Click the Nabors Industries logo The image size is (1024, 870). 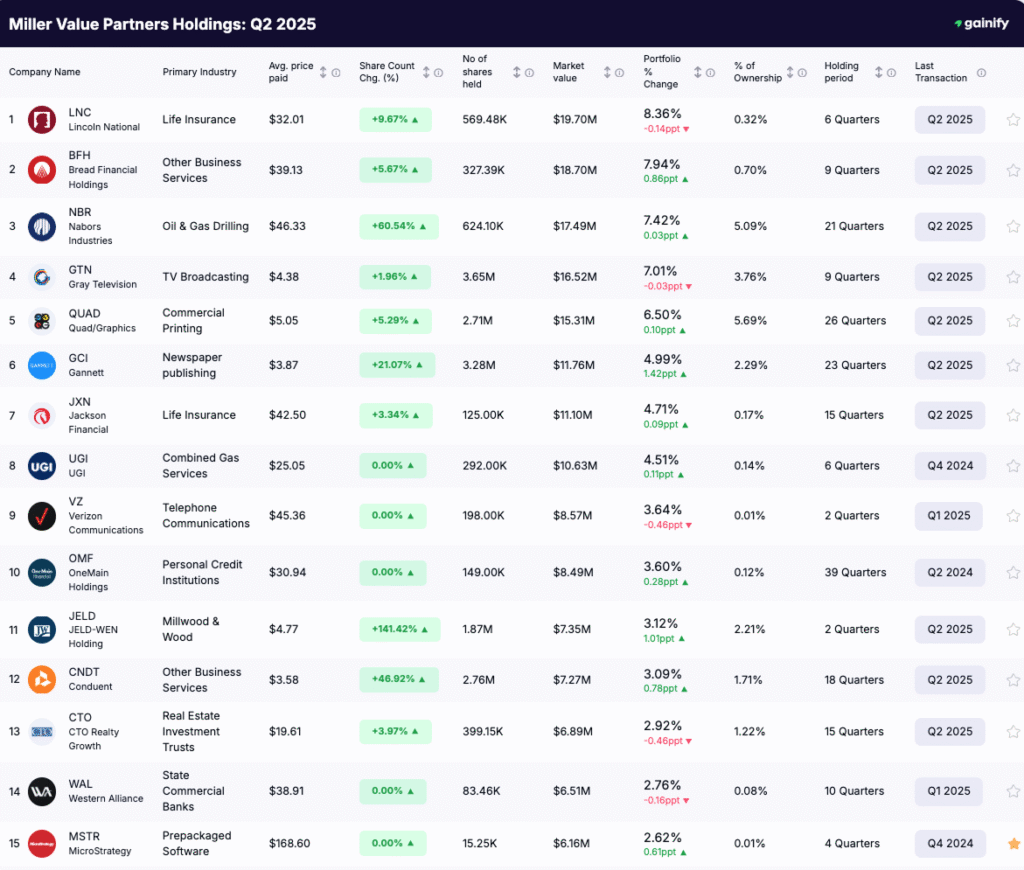click(42, 227)
